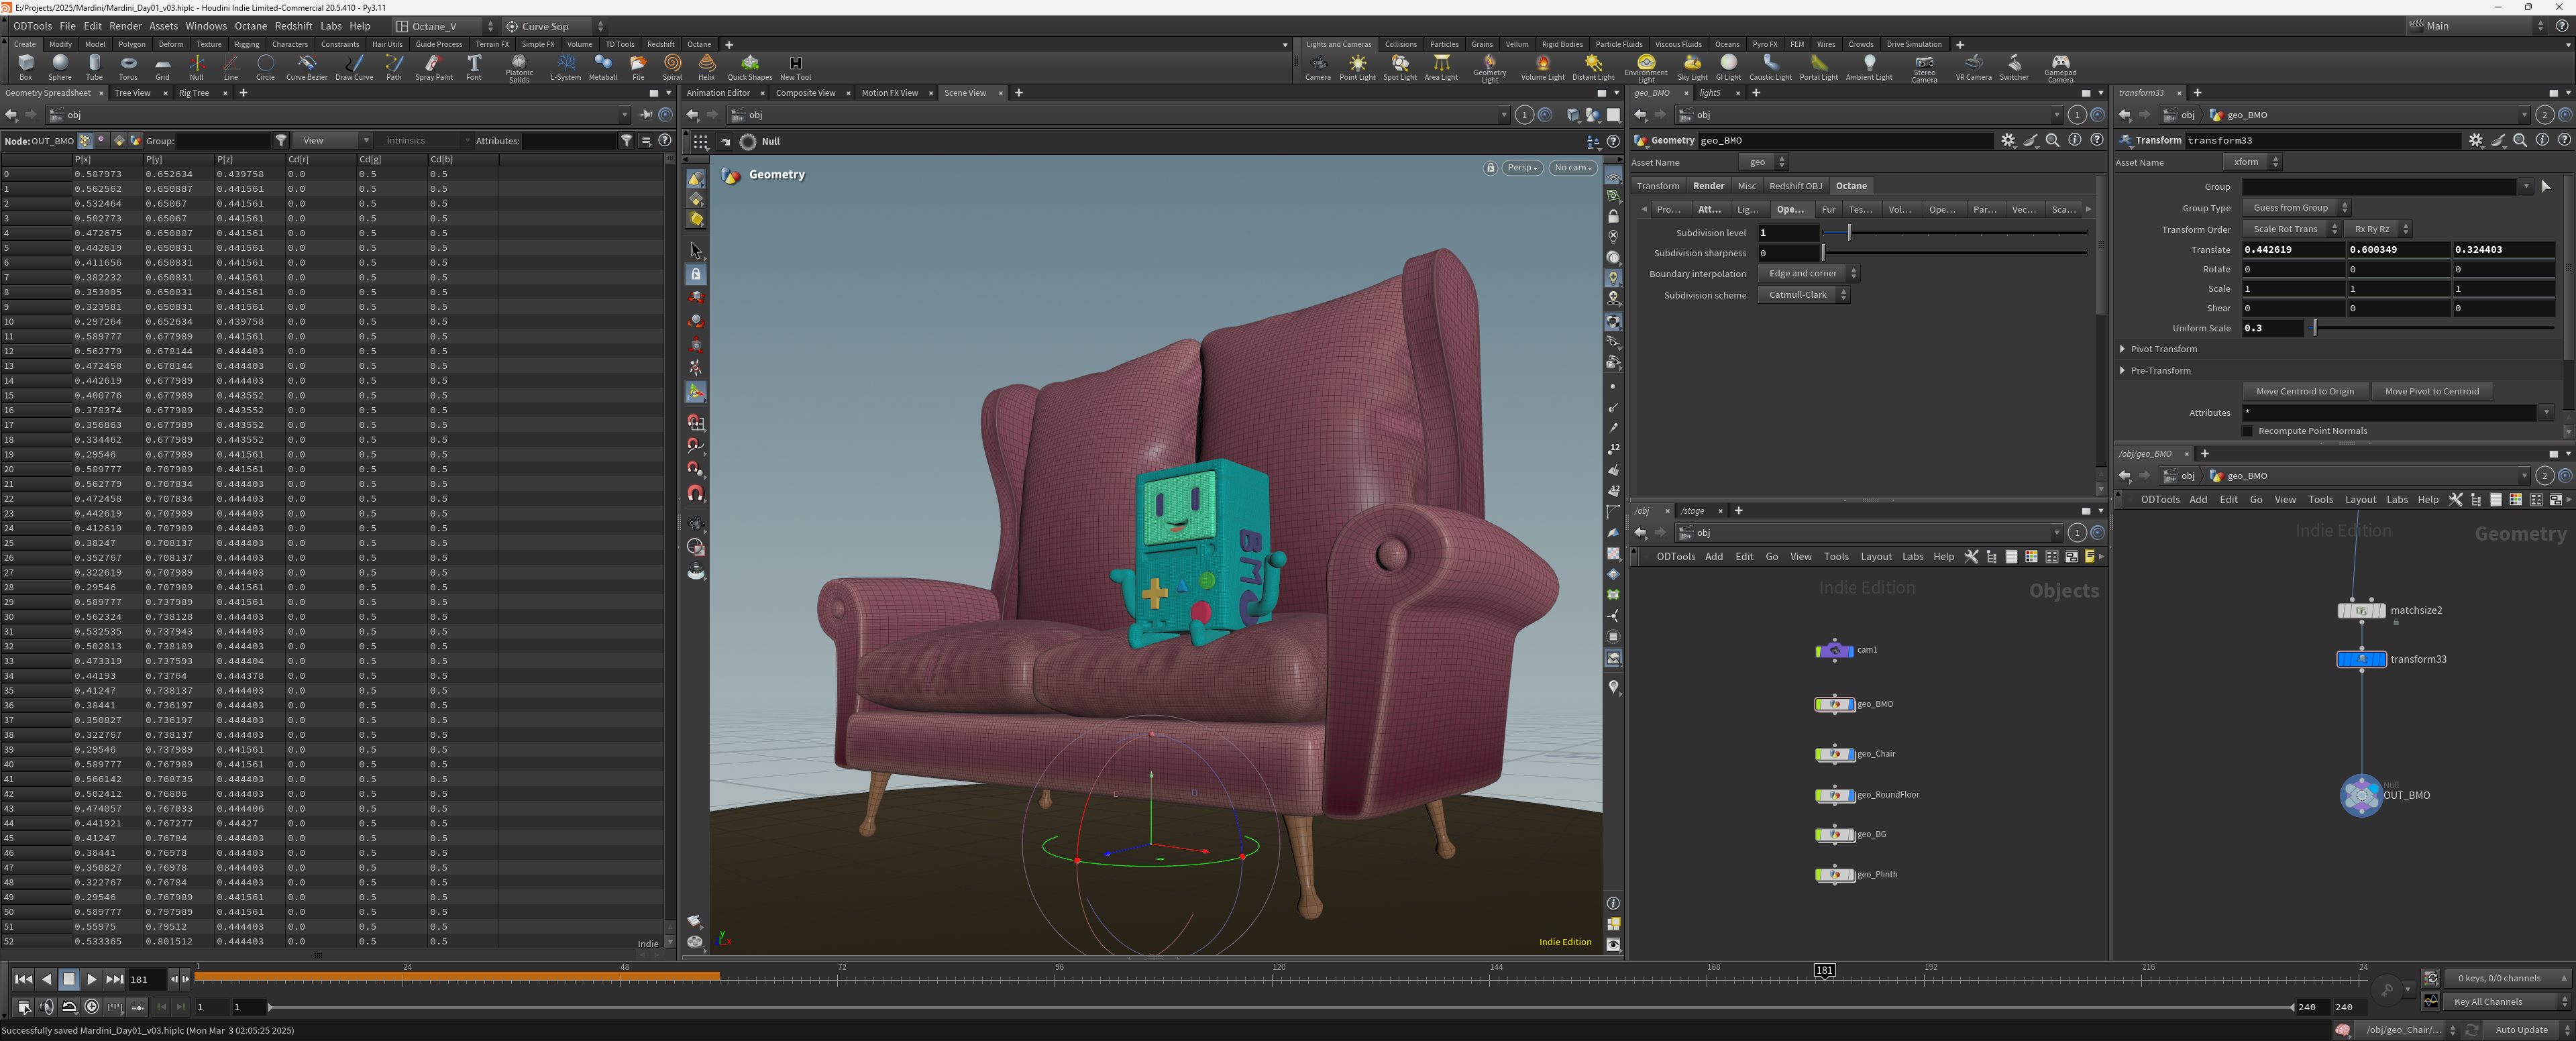
Task: Click the spreadsheet Group input field
Action: (x=223, y=141)
